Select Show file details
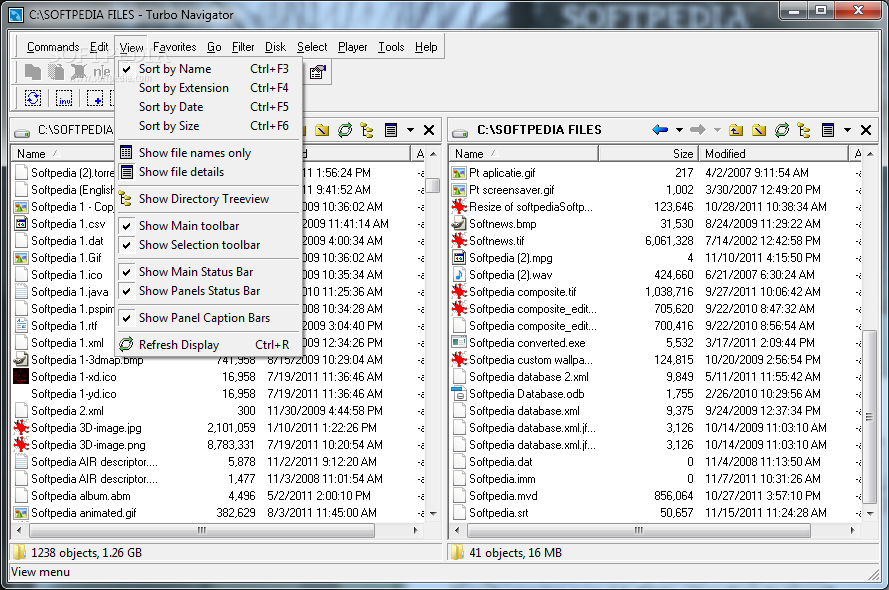Viewport: 889px width, 590px height. pos(209,172)
